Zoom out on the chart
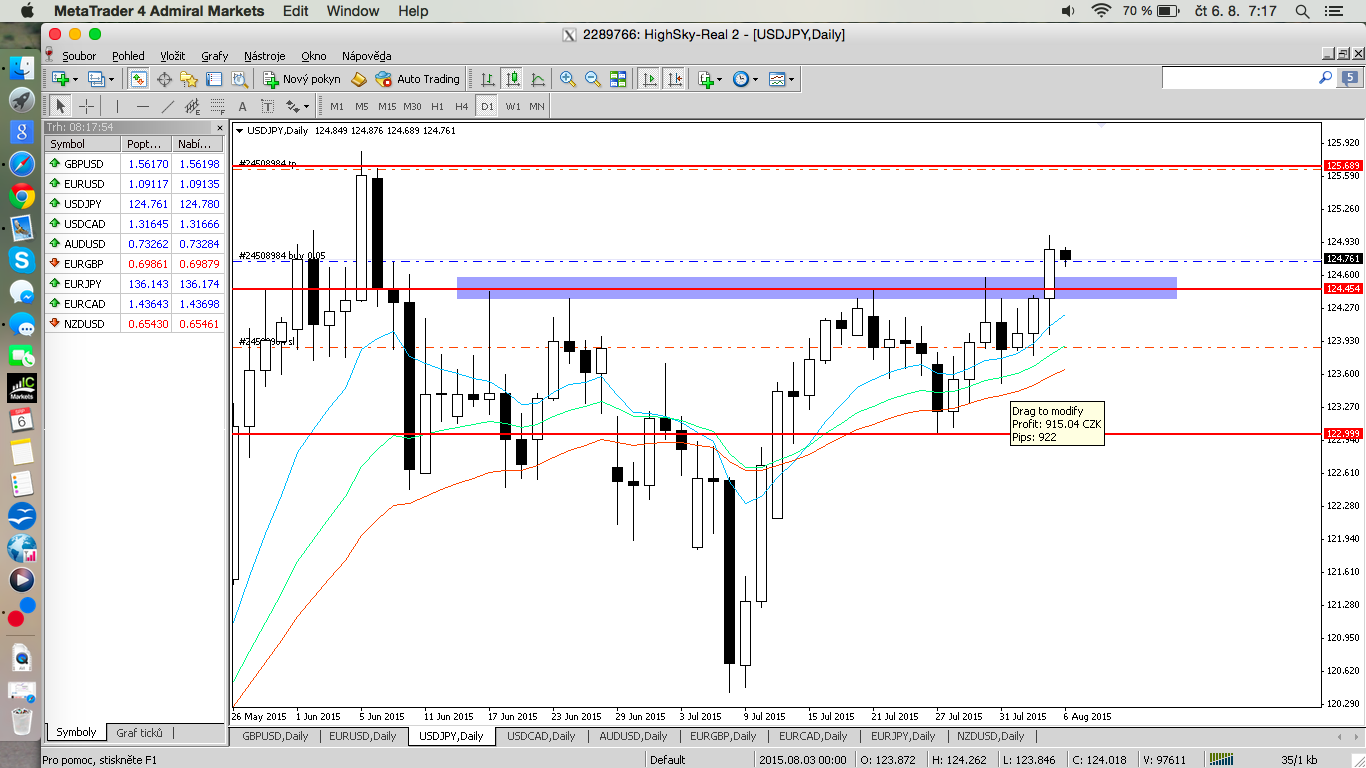This screenshot has height=768, width=1366. coord(593,79)
